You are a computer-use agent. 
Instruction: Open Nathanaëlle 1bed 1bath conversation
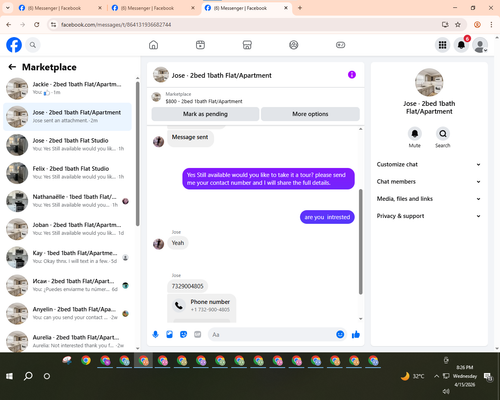coord(67,201)
